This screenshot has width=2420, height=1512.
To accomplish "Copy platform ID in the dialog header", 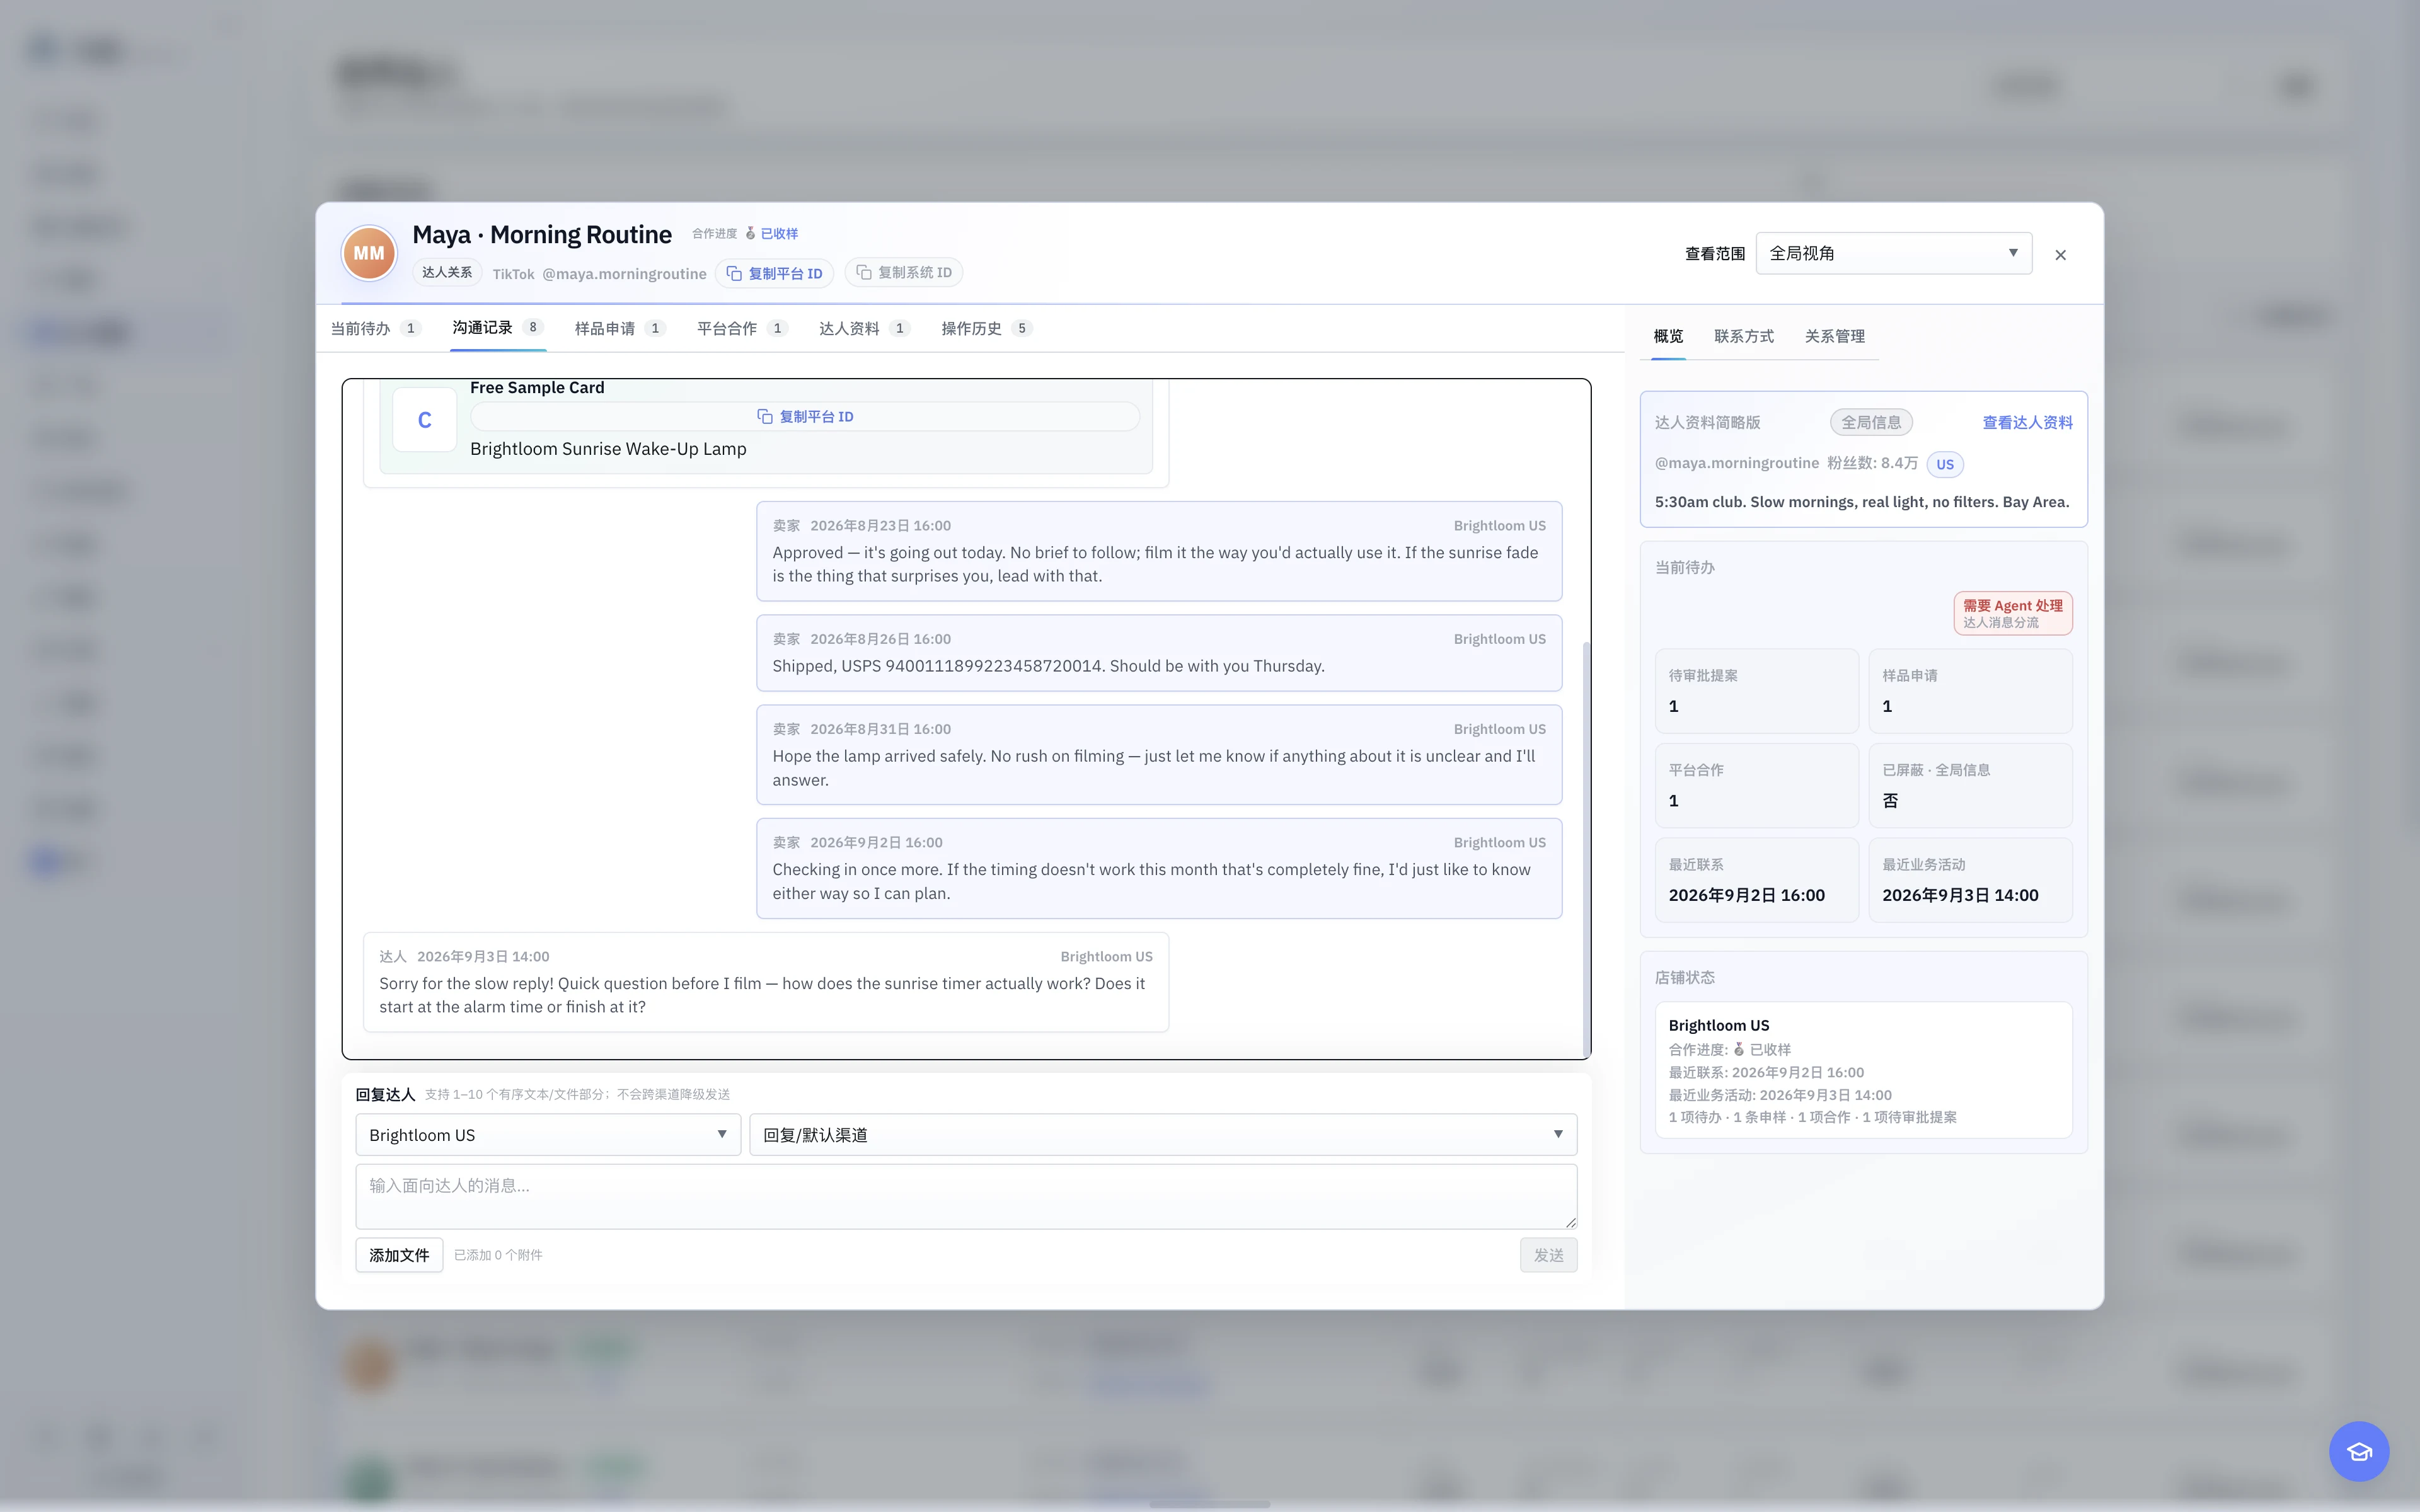I will click(x=775, y=273).
